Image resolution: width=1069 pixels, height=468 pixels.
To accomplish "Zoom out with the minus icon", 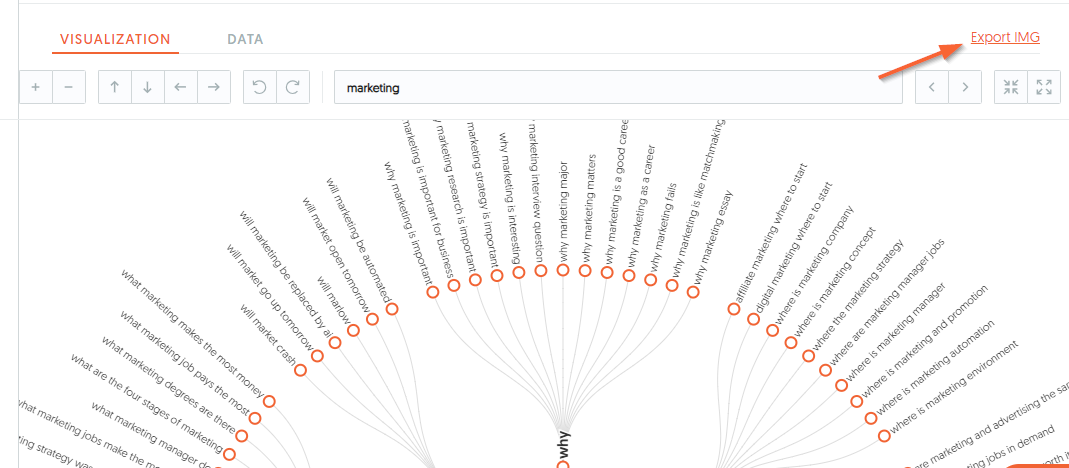I will coord(69,87).
